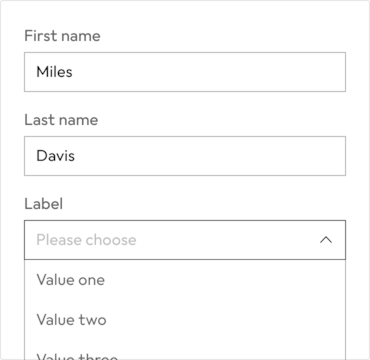Click the 'Last name' field label

[x=61, y=120]
